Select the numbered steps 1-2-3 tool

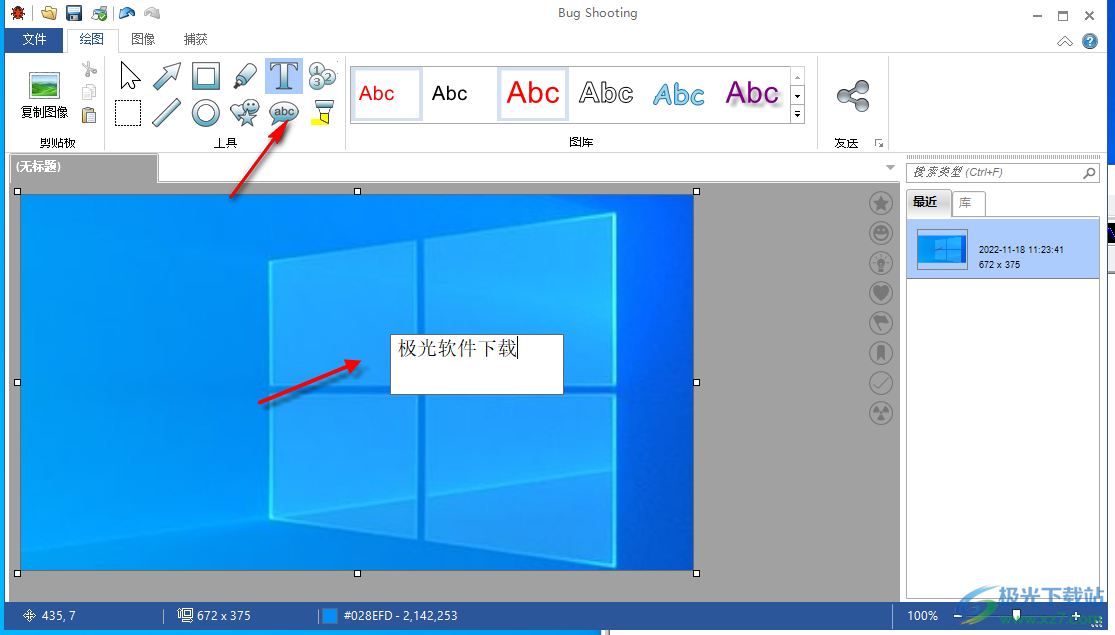point(322,76)
